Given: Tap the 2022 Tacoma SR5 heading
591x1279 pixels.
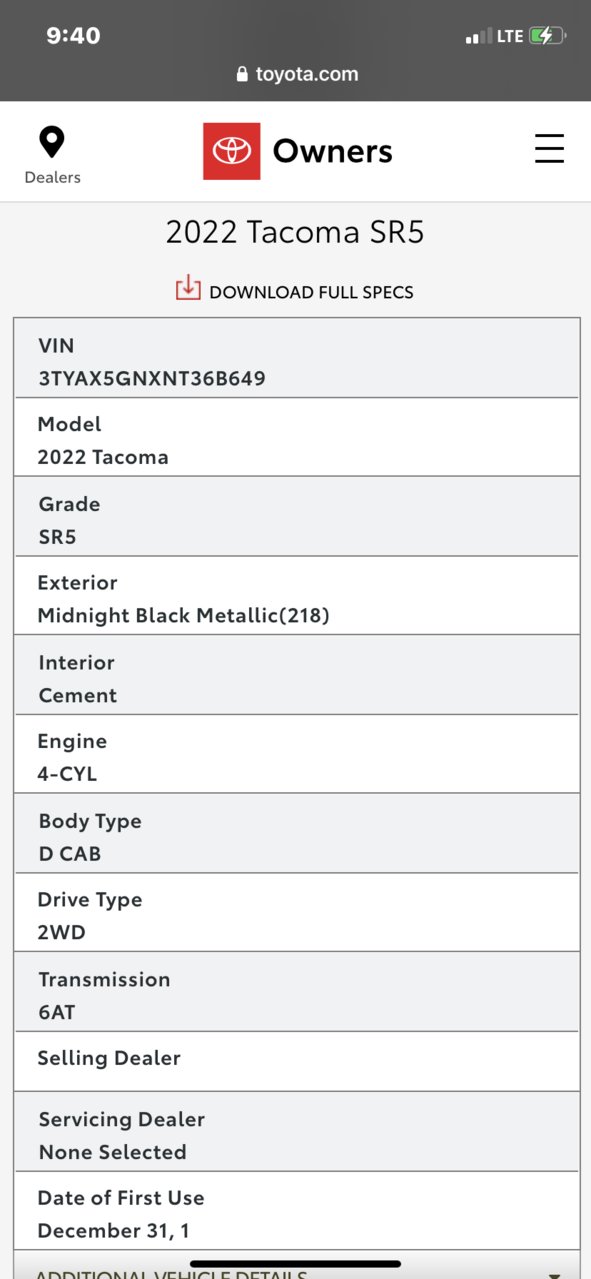Looking at the screenshot, I should tap(295, 232).
